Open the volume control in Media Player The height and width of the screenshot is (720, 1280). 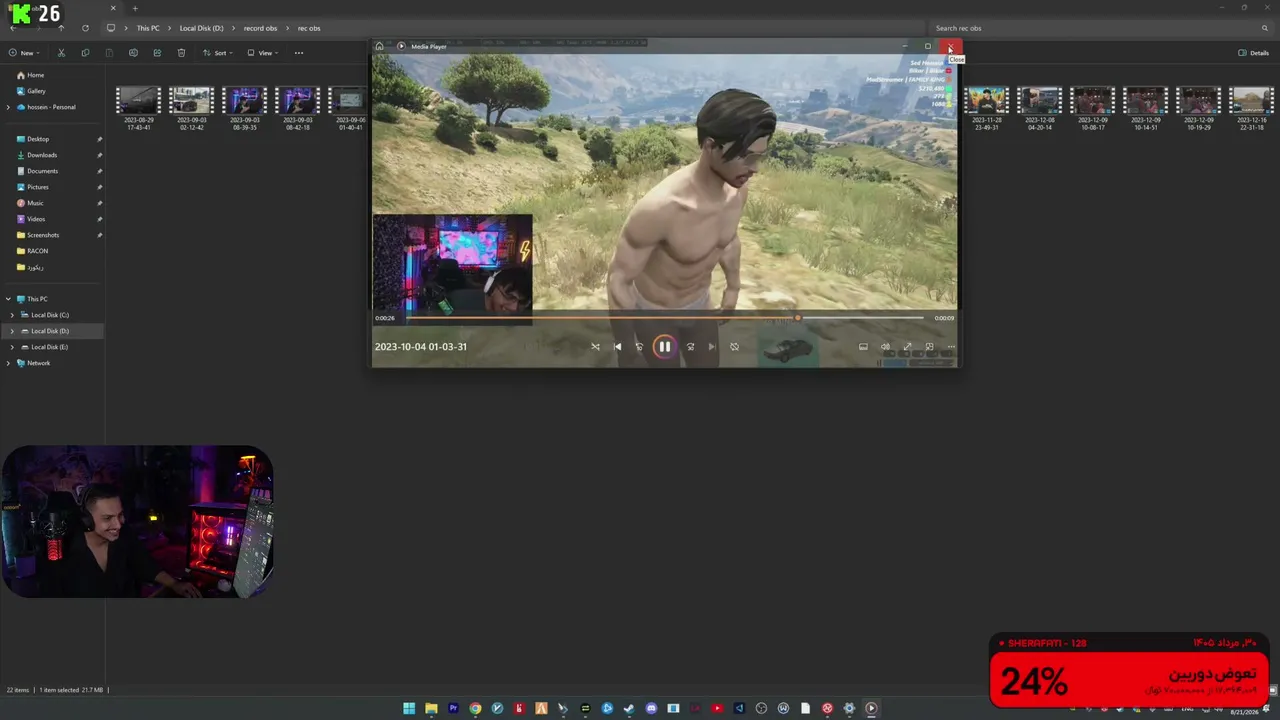point(885,347)
